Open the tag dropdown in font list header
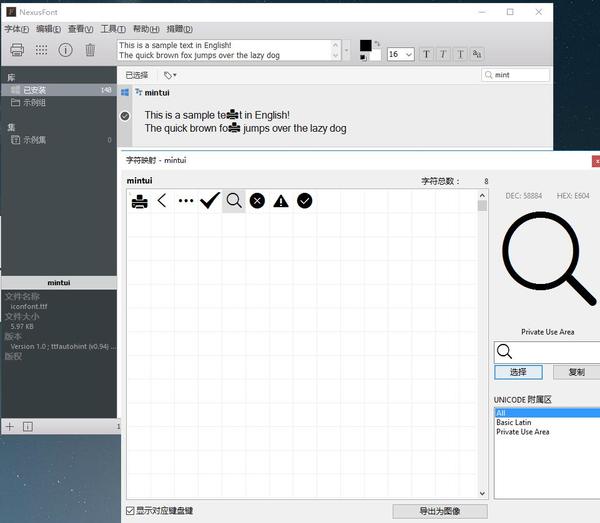Viewport: 600px width, 523px height. coord(170,75)
